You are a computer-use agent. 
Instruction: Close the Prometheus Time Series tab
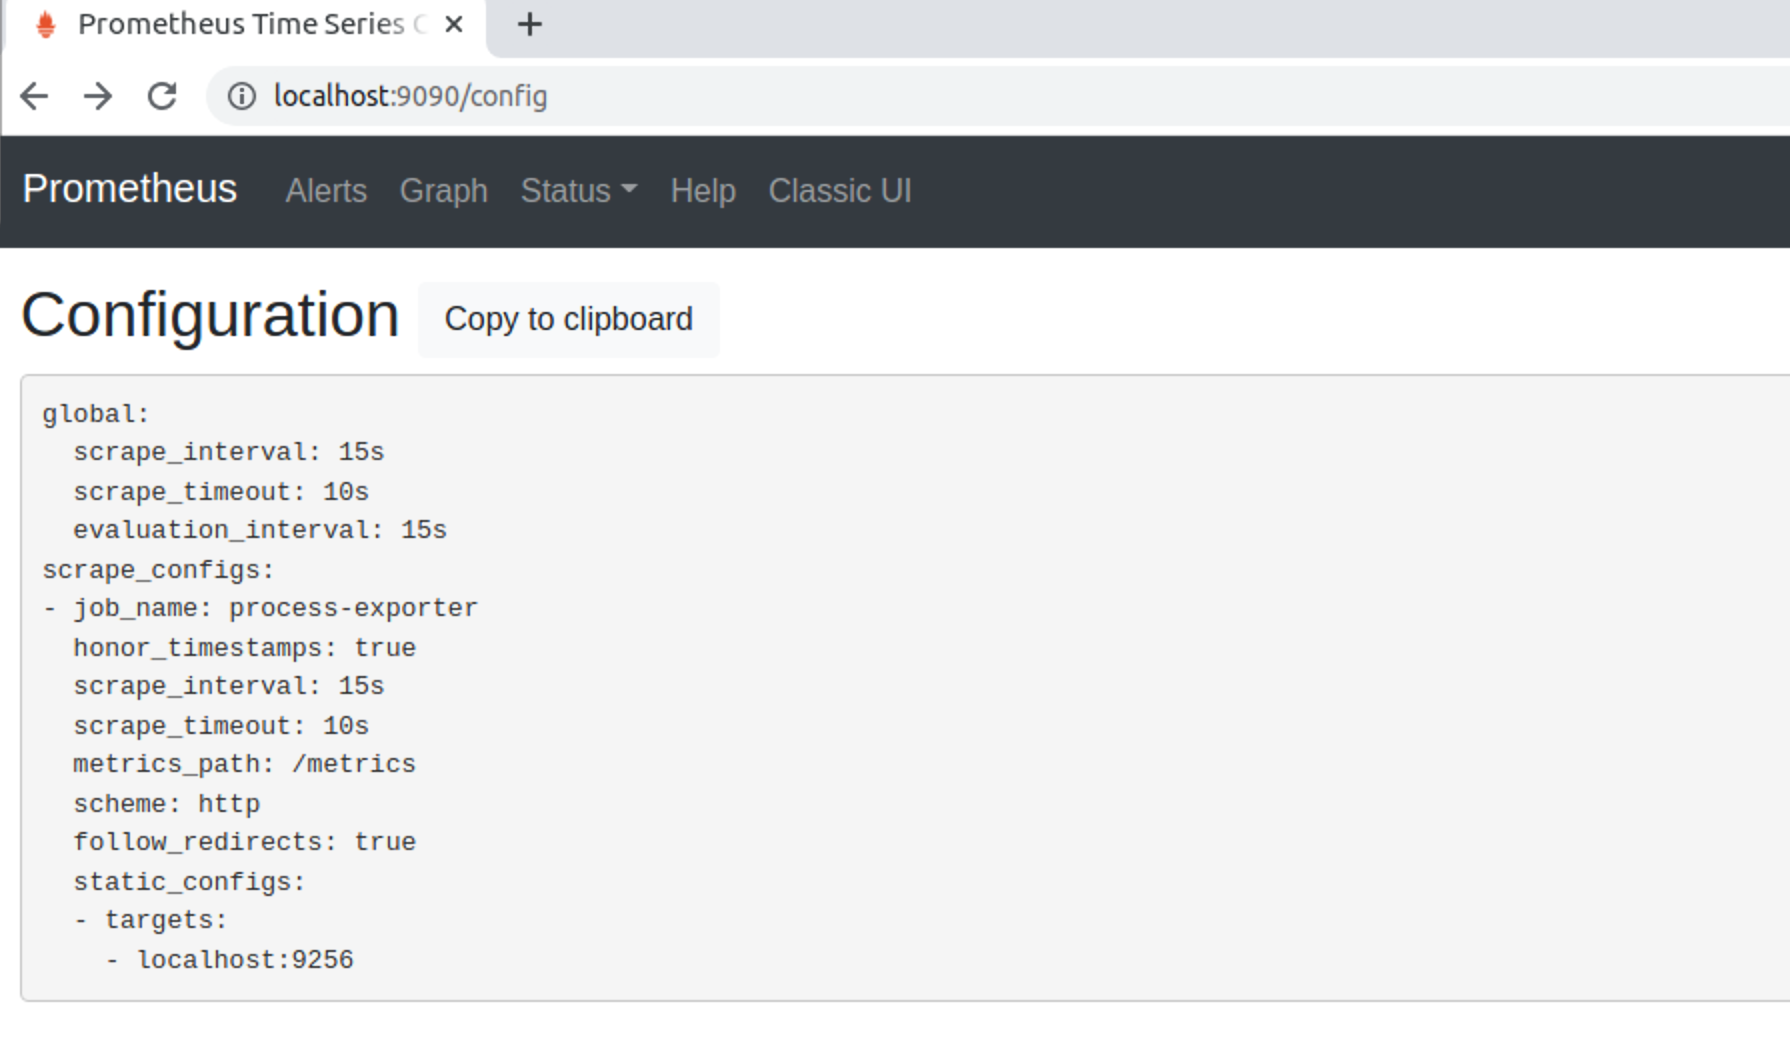(x=454, y=24)
